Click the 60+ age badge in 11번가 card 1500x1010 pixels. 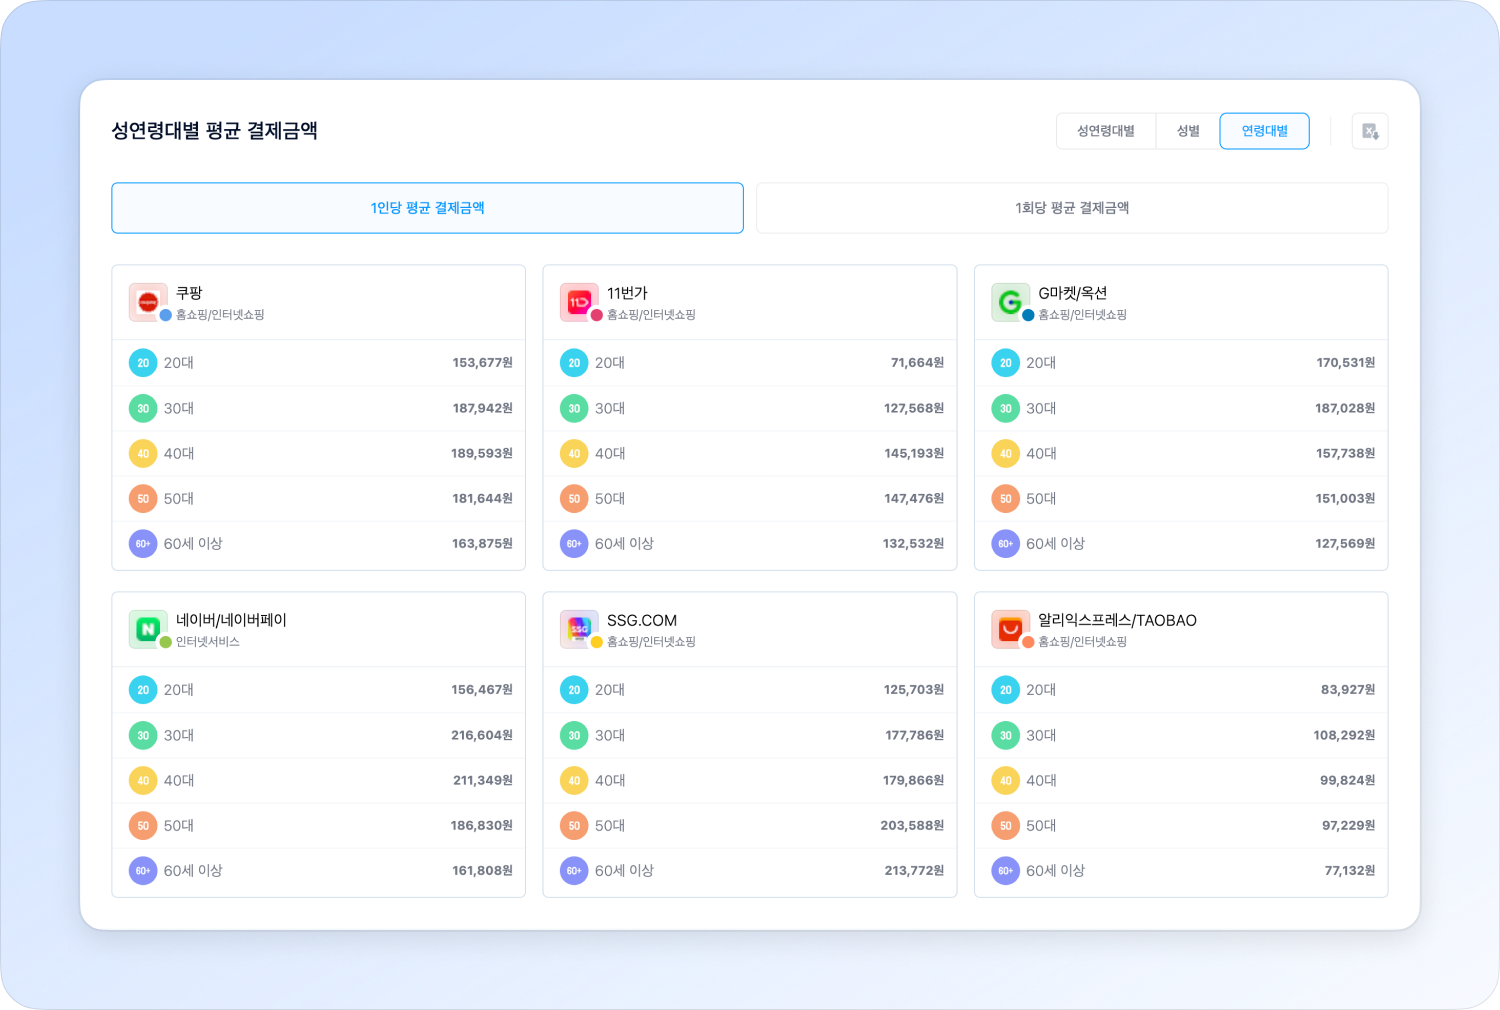tap(574, 544)
